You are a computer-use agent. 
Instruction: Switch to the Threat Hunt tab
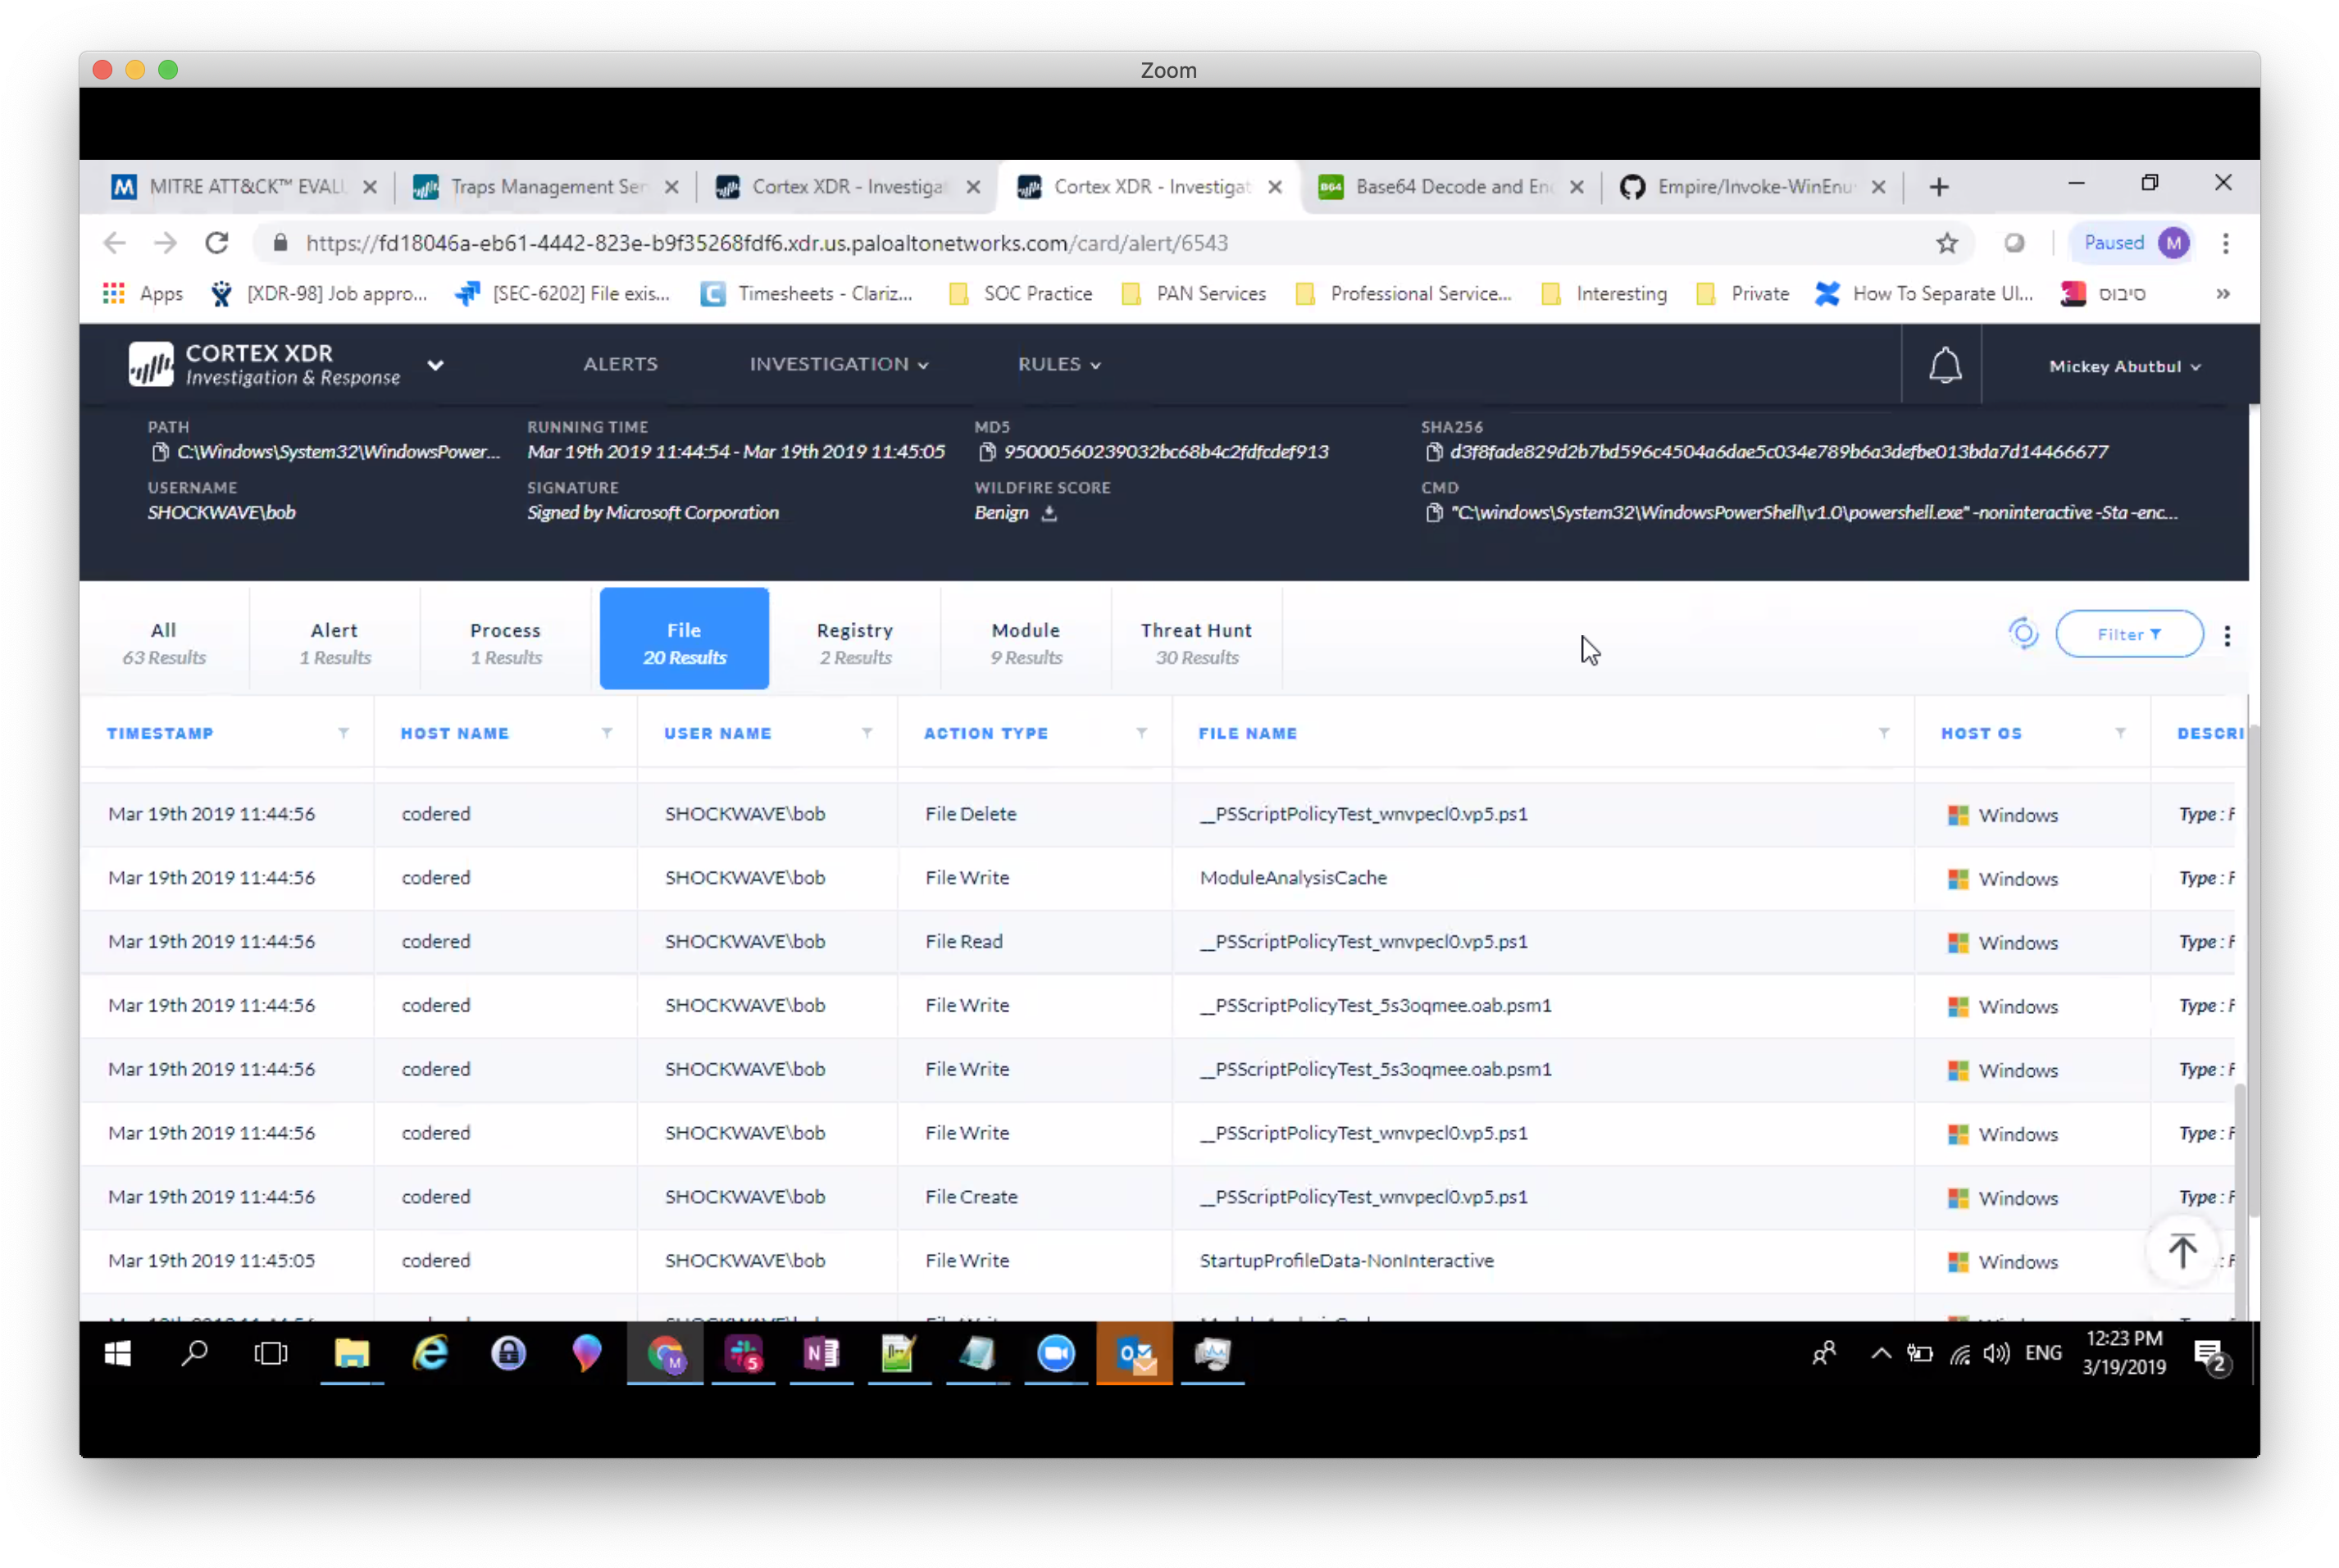1197,643
